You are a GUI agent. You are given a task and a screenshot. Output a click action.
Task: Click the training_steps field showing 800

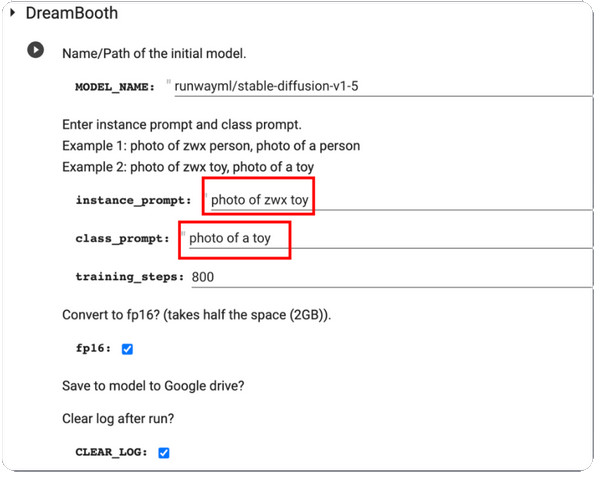[x=392, y=277]
